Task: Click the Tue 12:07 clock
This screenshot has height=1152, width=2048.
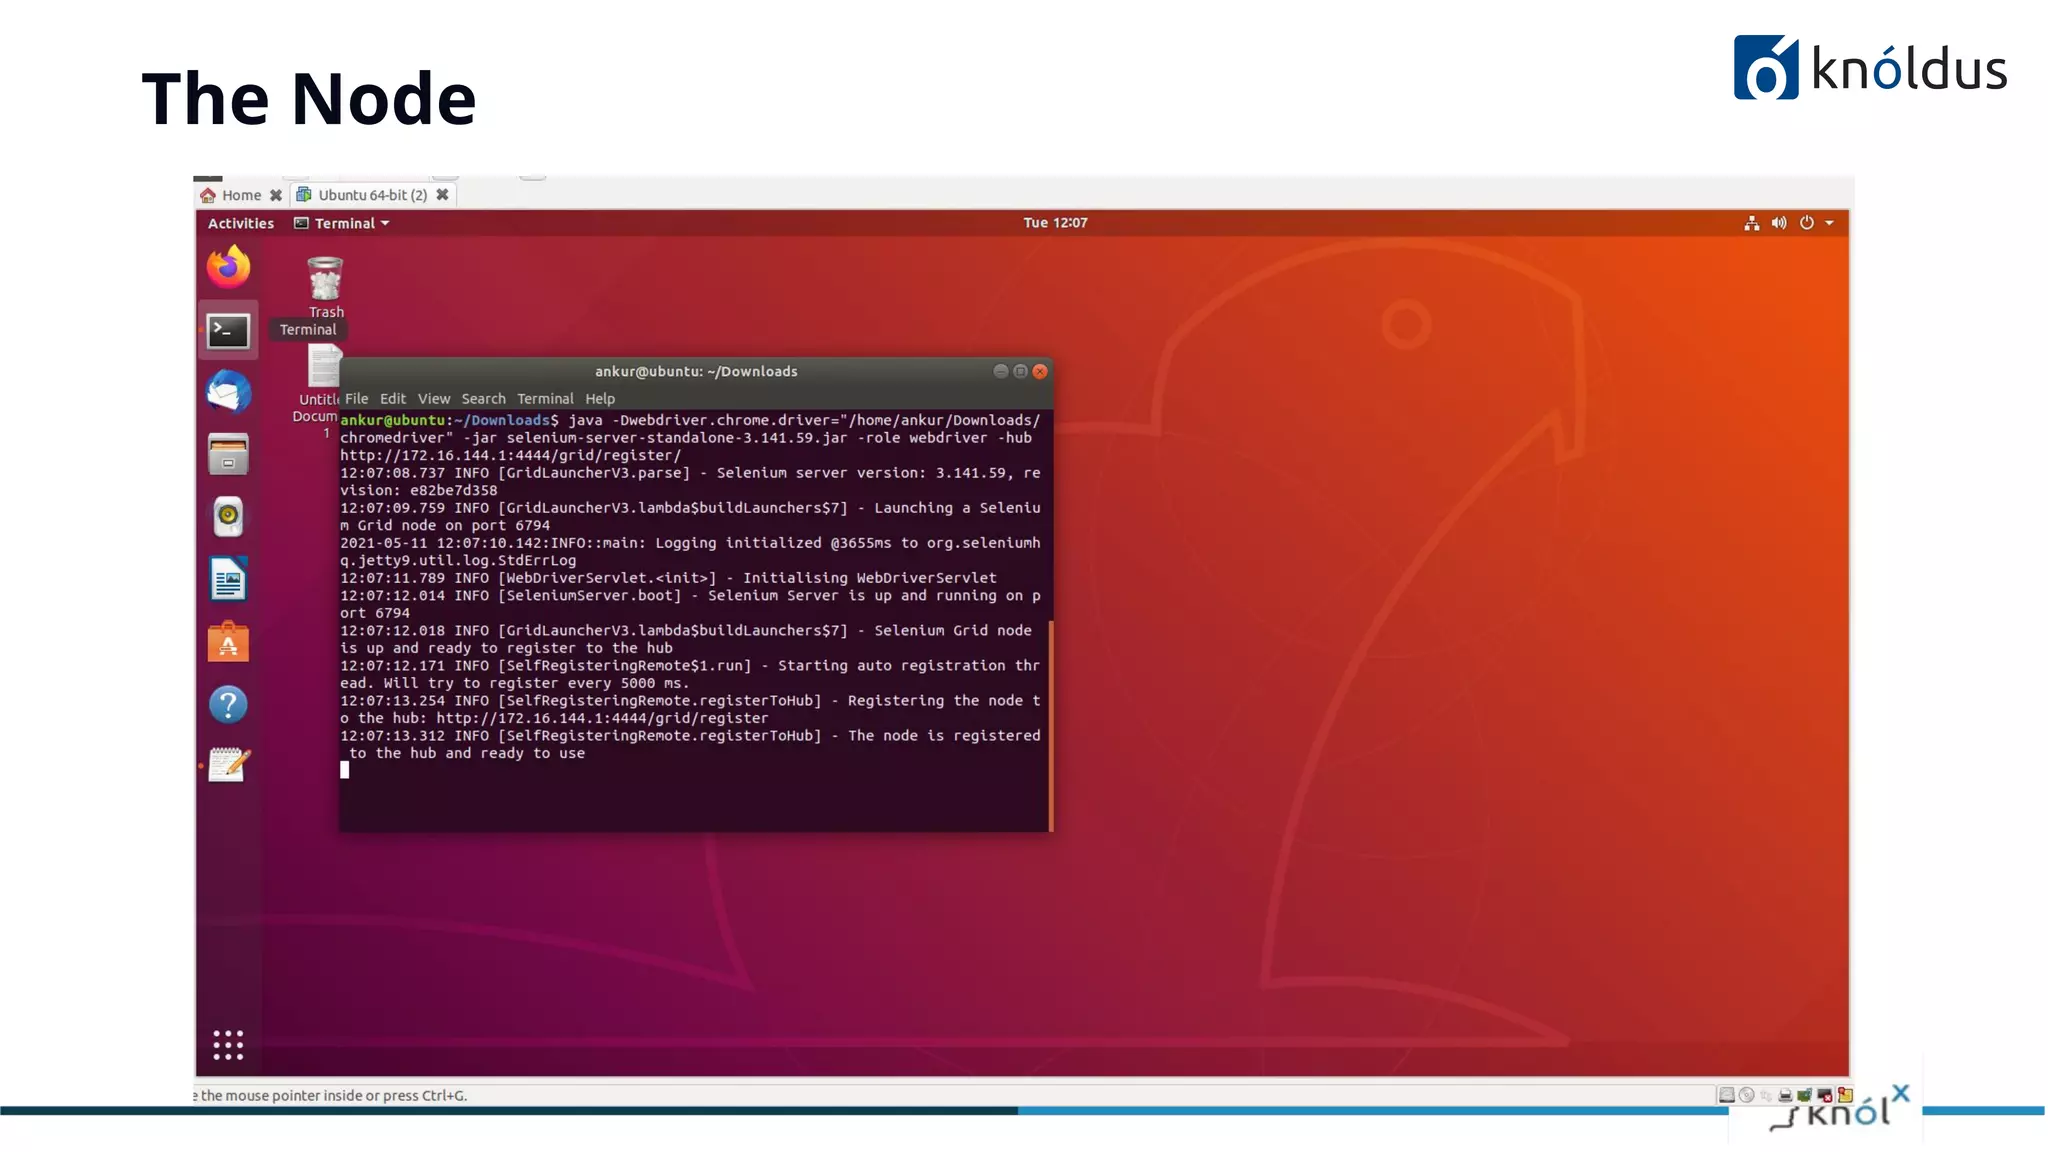Action: point(1055,223)
